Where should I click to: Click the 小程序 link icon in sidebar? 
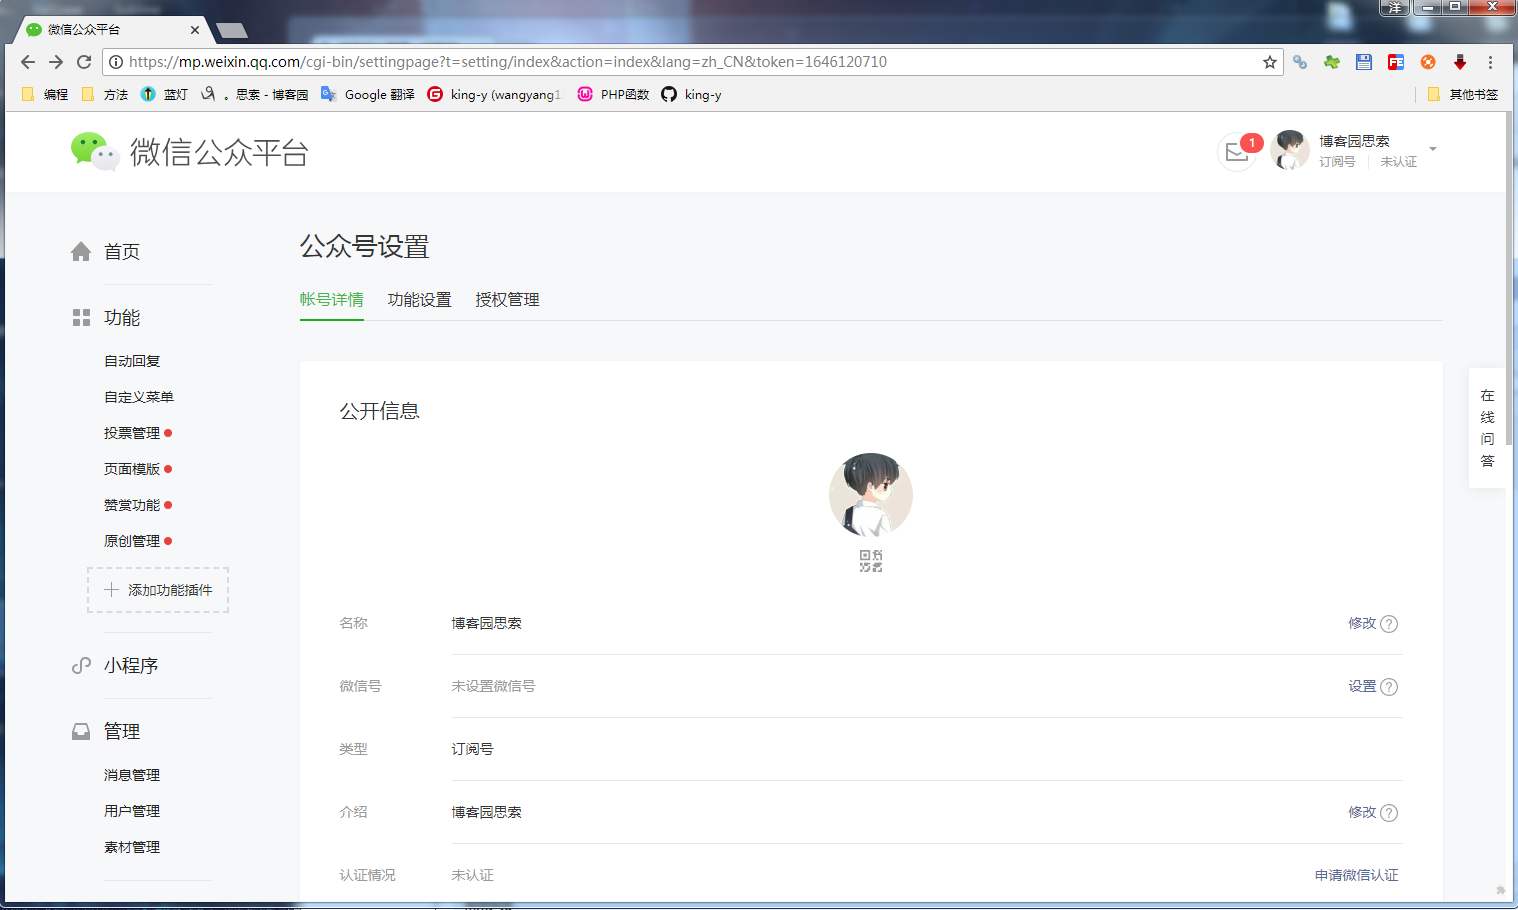point(81,666)
